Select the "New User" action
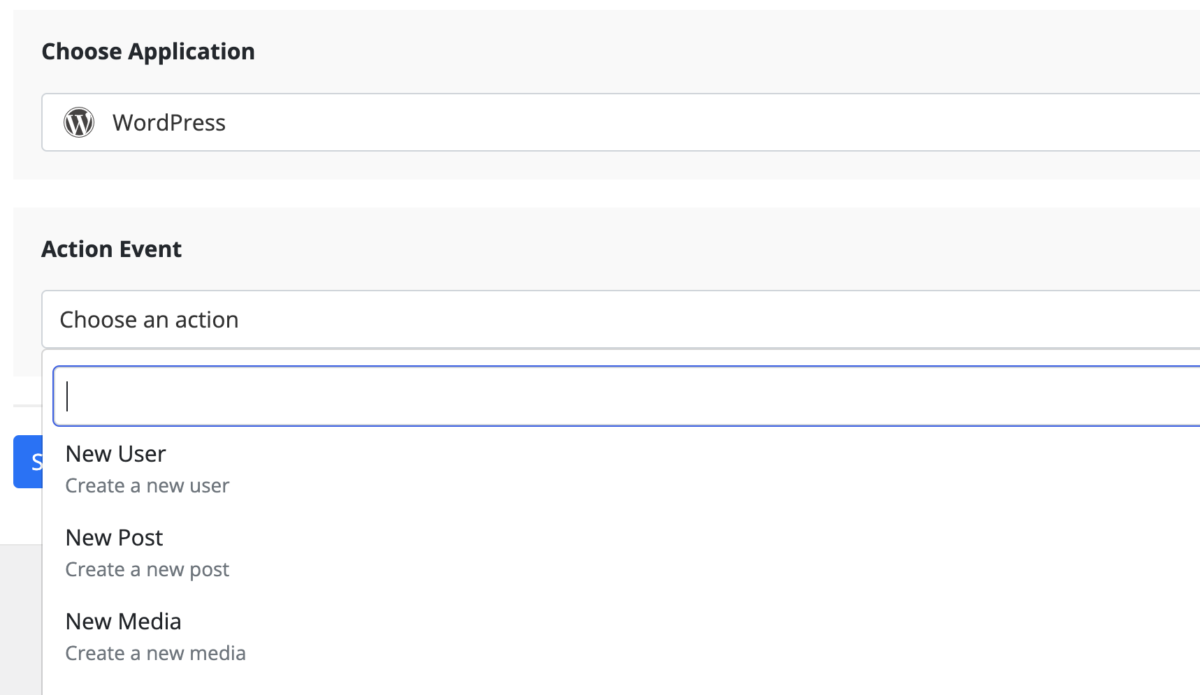1200x695 pixels. pyautogui.click(x=116, y=454)
